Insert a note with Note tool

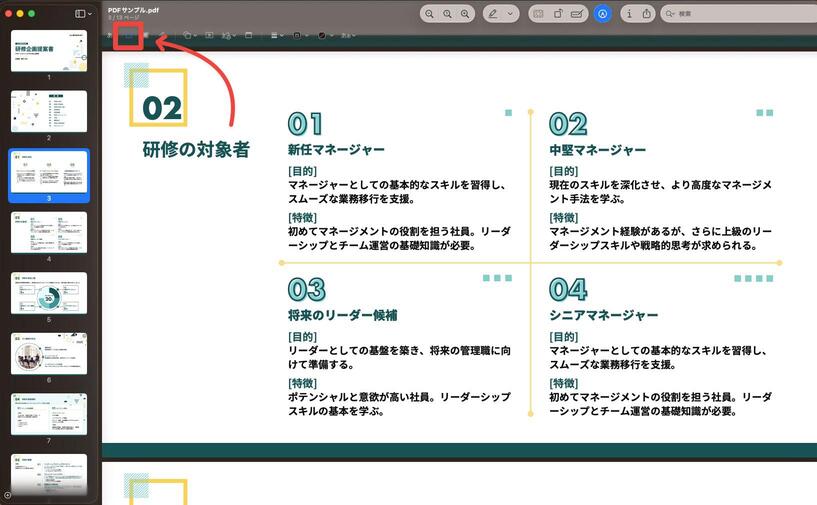249,35
